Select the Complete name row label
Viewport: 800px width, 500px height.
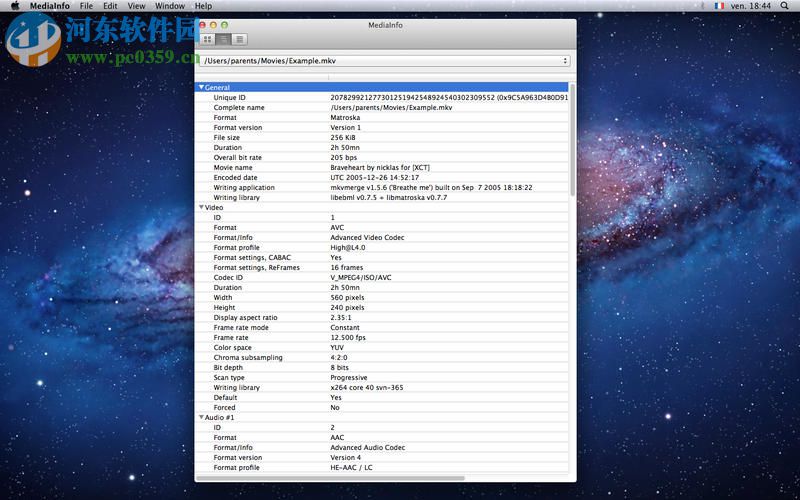click(x=239, y=107)
